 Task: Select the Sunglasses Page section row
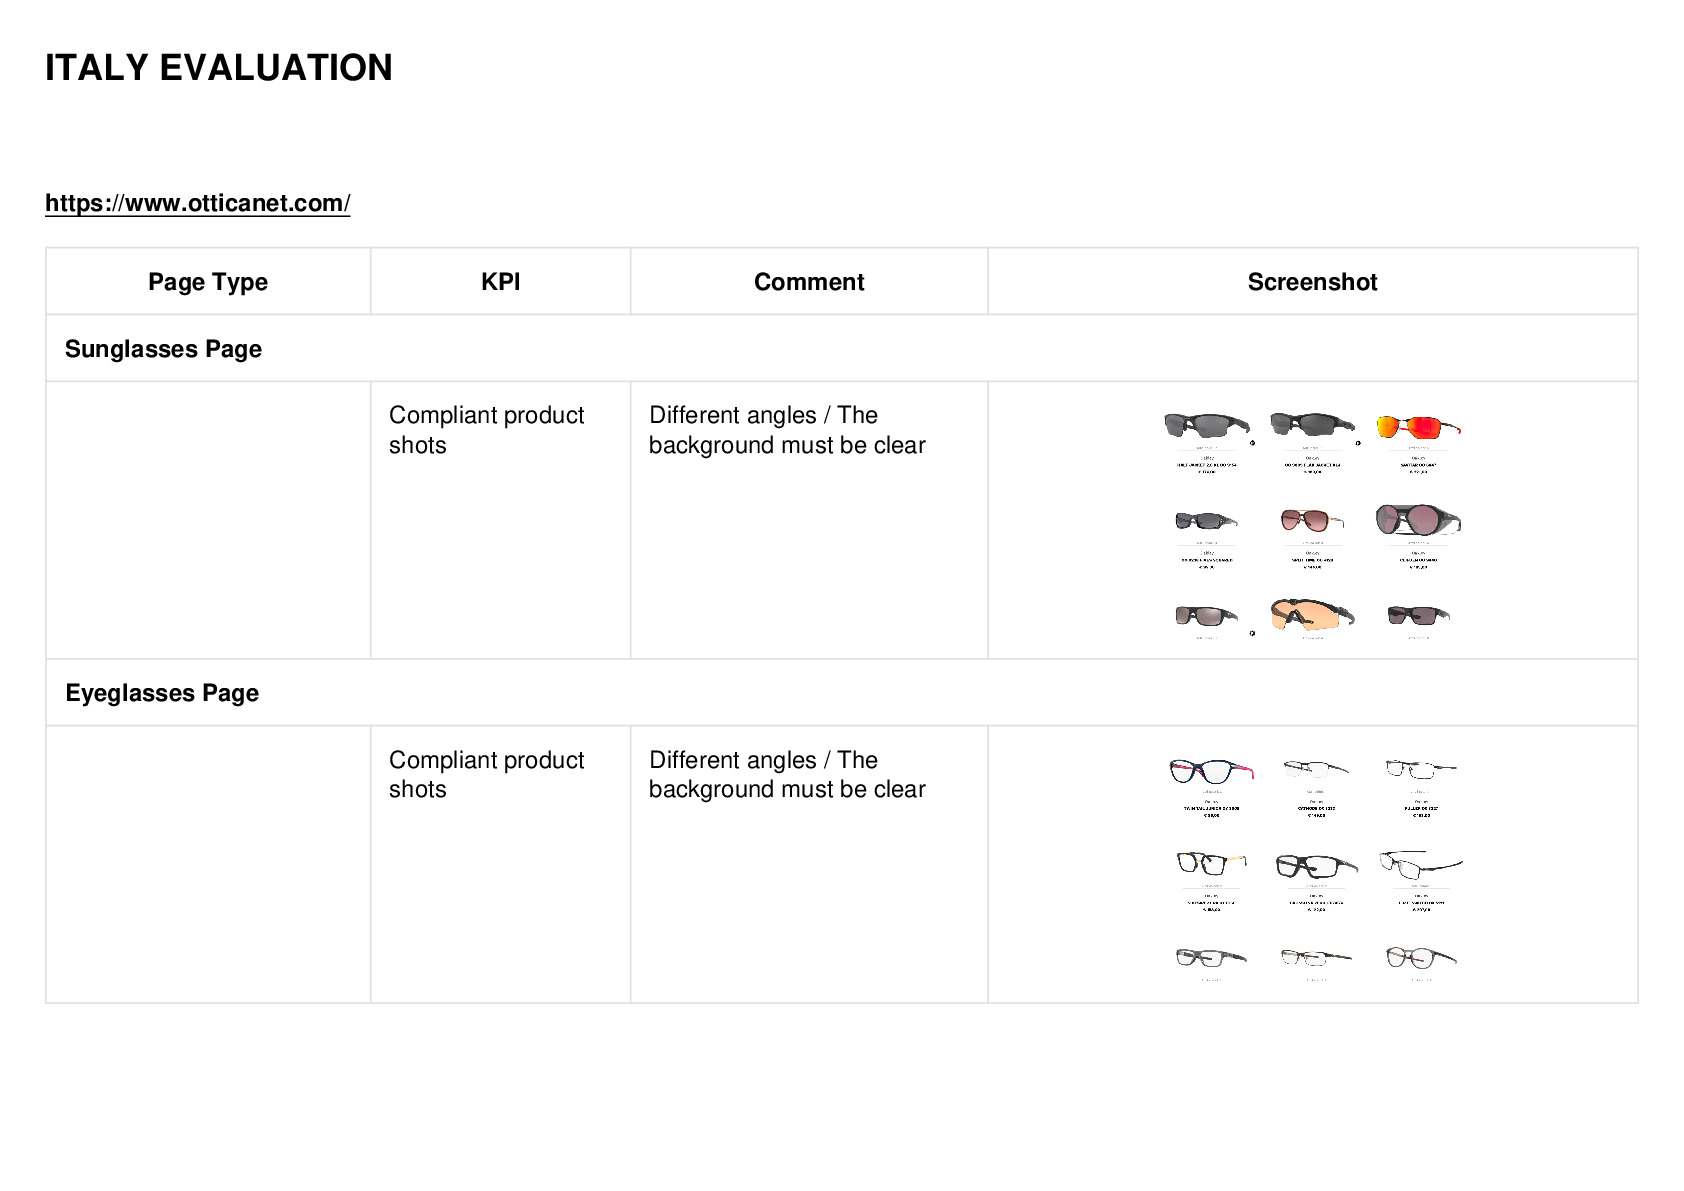pyautogui.click(x=842, y=348)
